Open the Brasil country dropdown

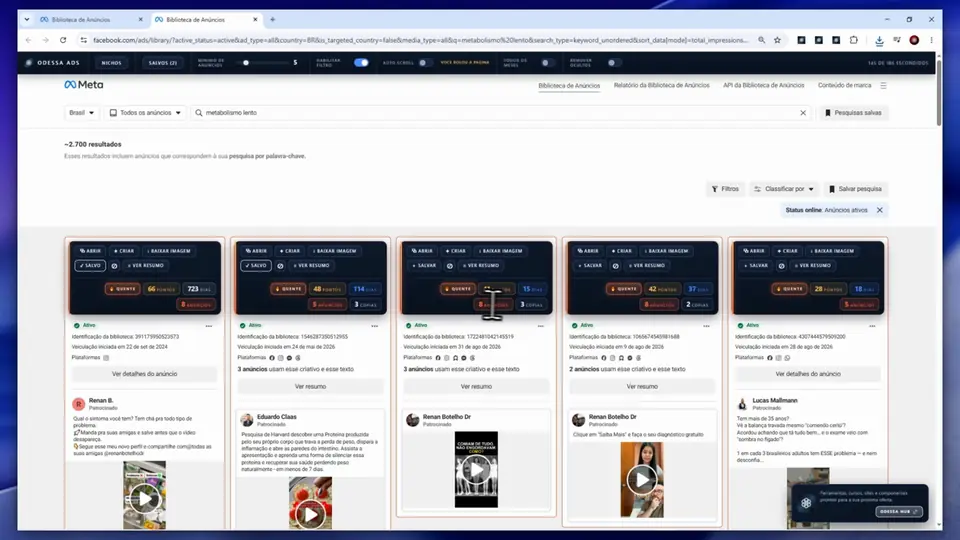click(x=81, y=113)
